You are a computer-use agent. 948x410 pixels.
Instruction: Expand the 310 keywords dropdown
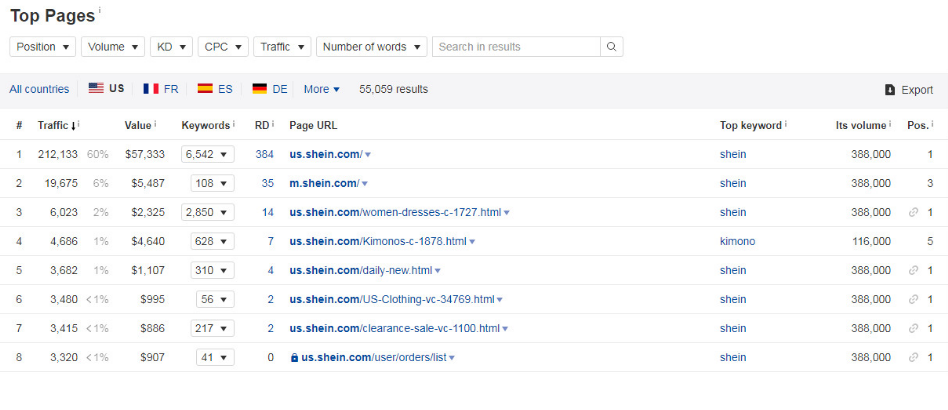coord(212,270)
